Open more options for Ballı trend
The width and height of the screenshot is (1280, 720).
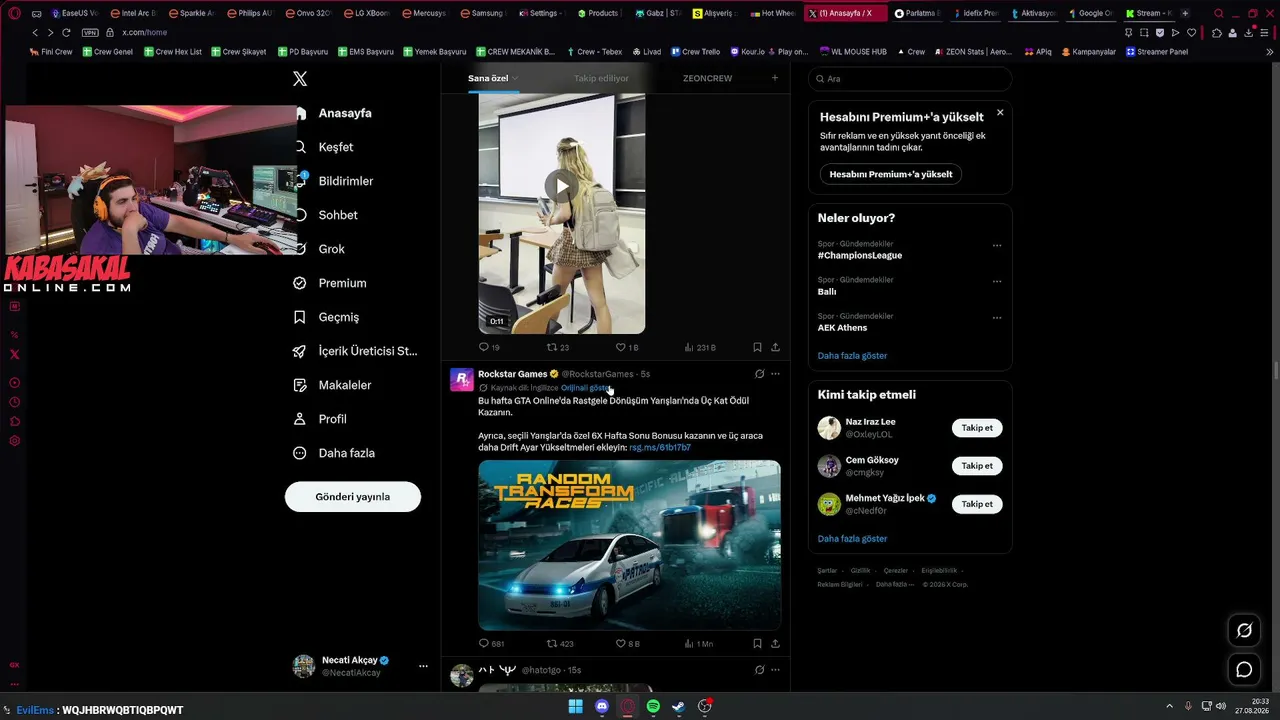997,282
